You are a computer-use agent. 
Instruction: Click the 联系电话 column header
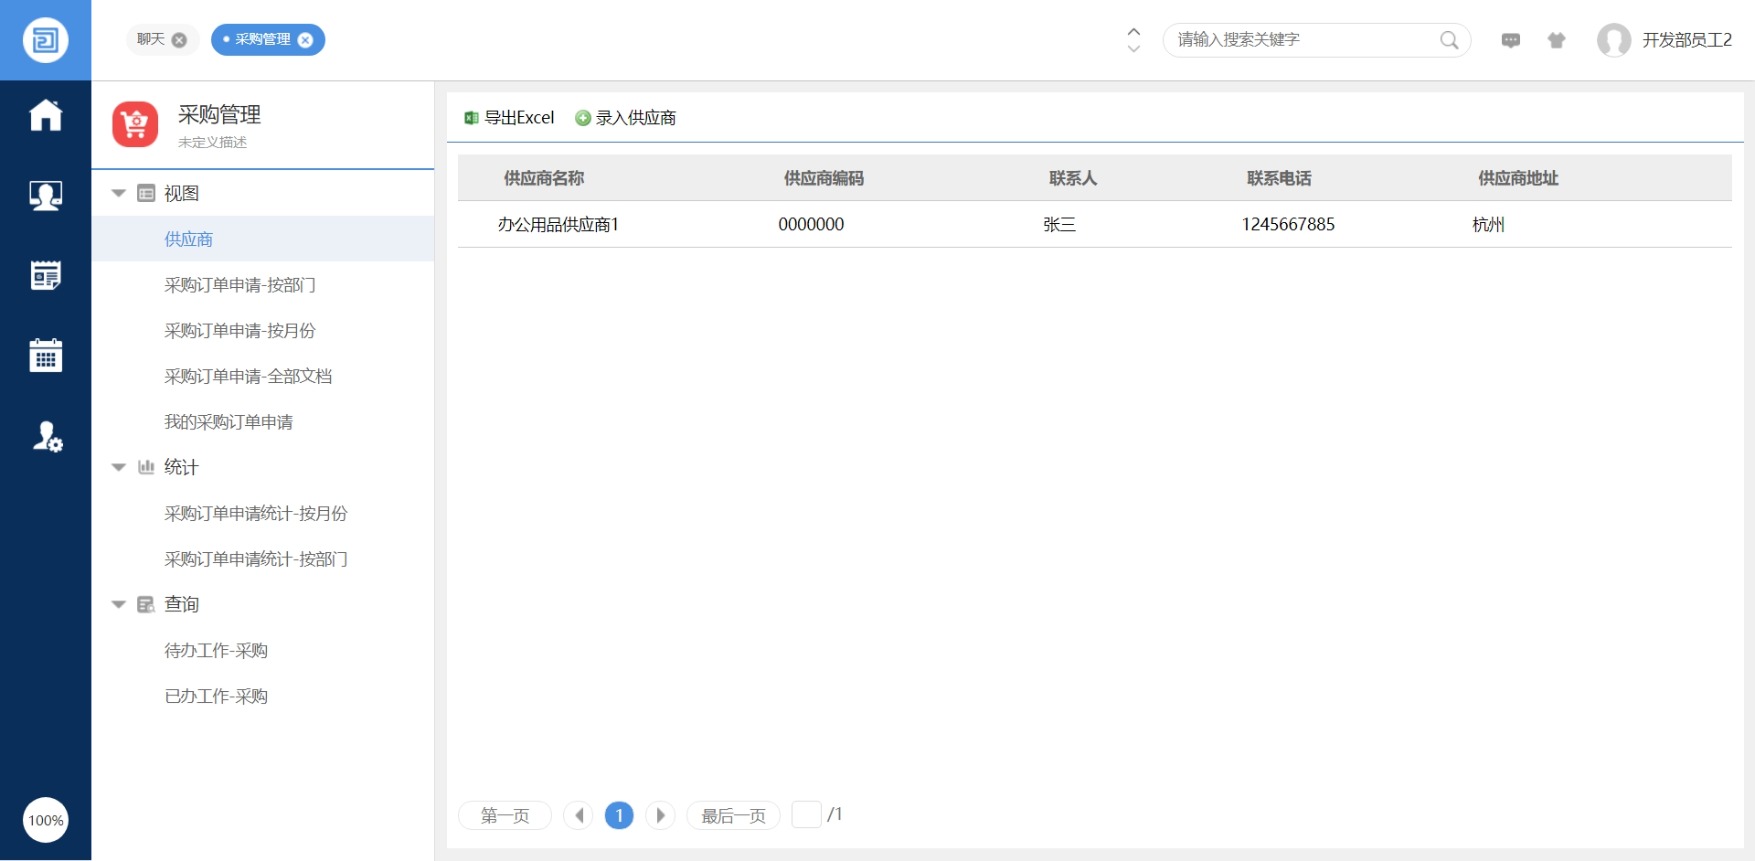(1279, 178)
